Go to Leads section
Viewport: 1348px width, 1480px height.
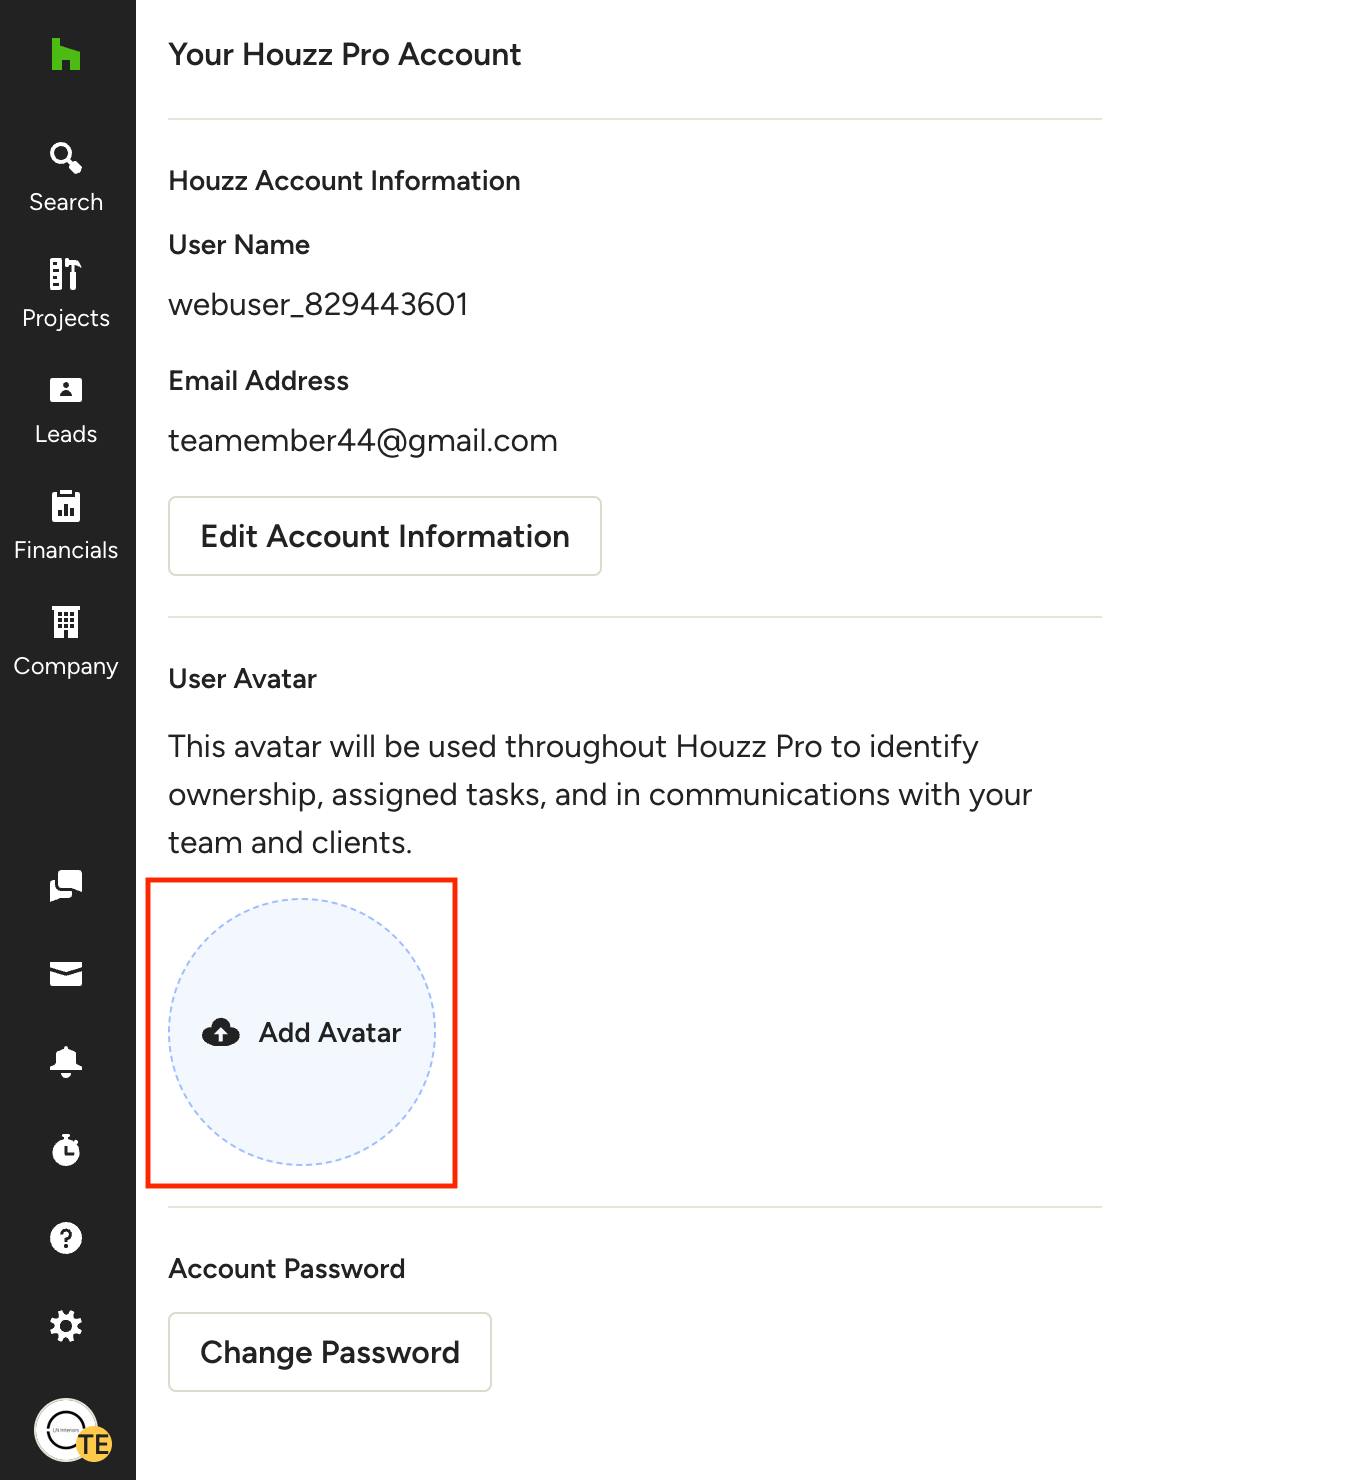point(66,410)
